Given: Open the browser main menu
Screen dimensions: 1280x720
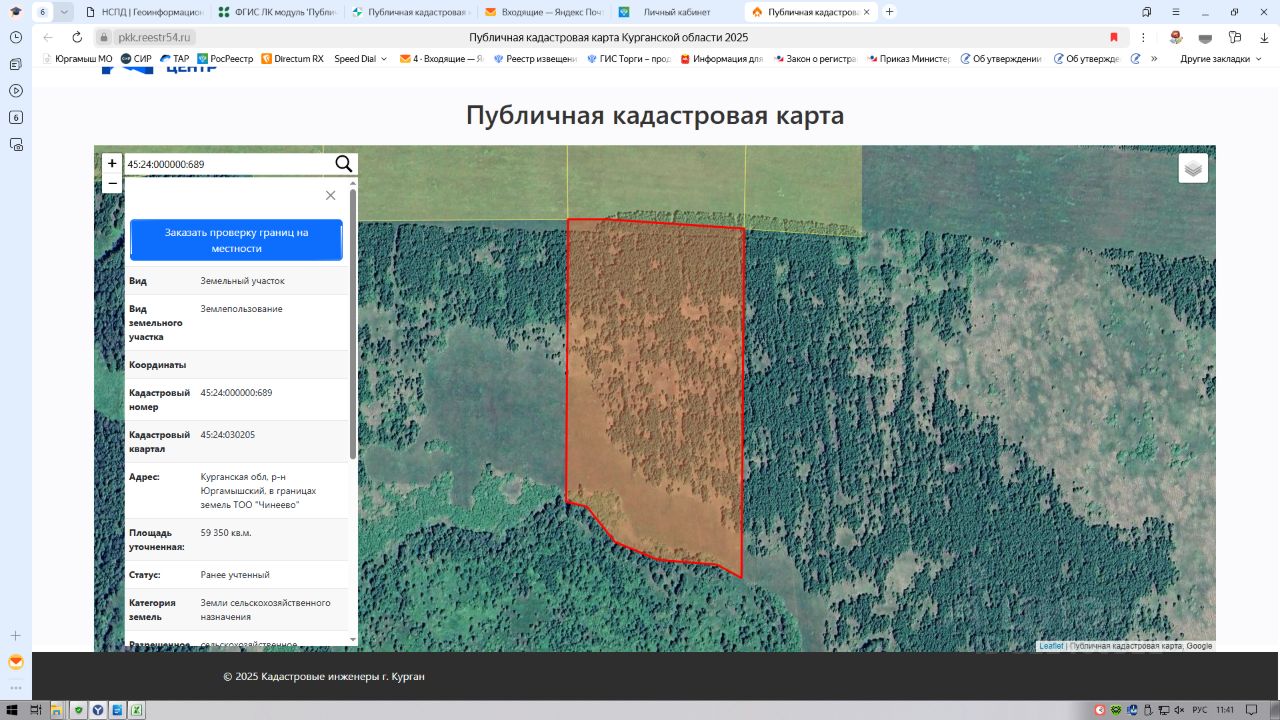Looking at the screenshot, I should pos(1175,12).
